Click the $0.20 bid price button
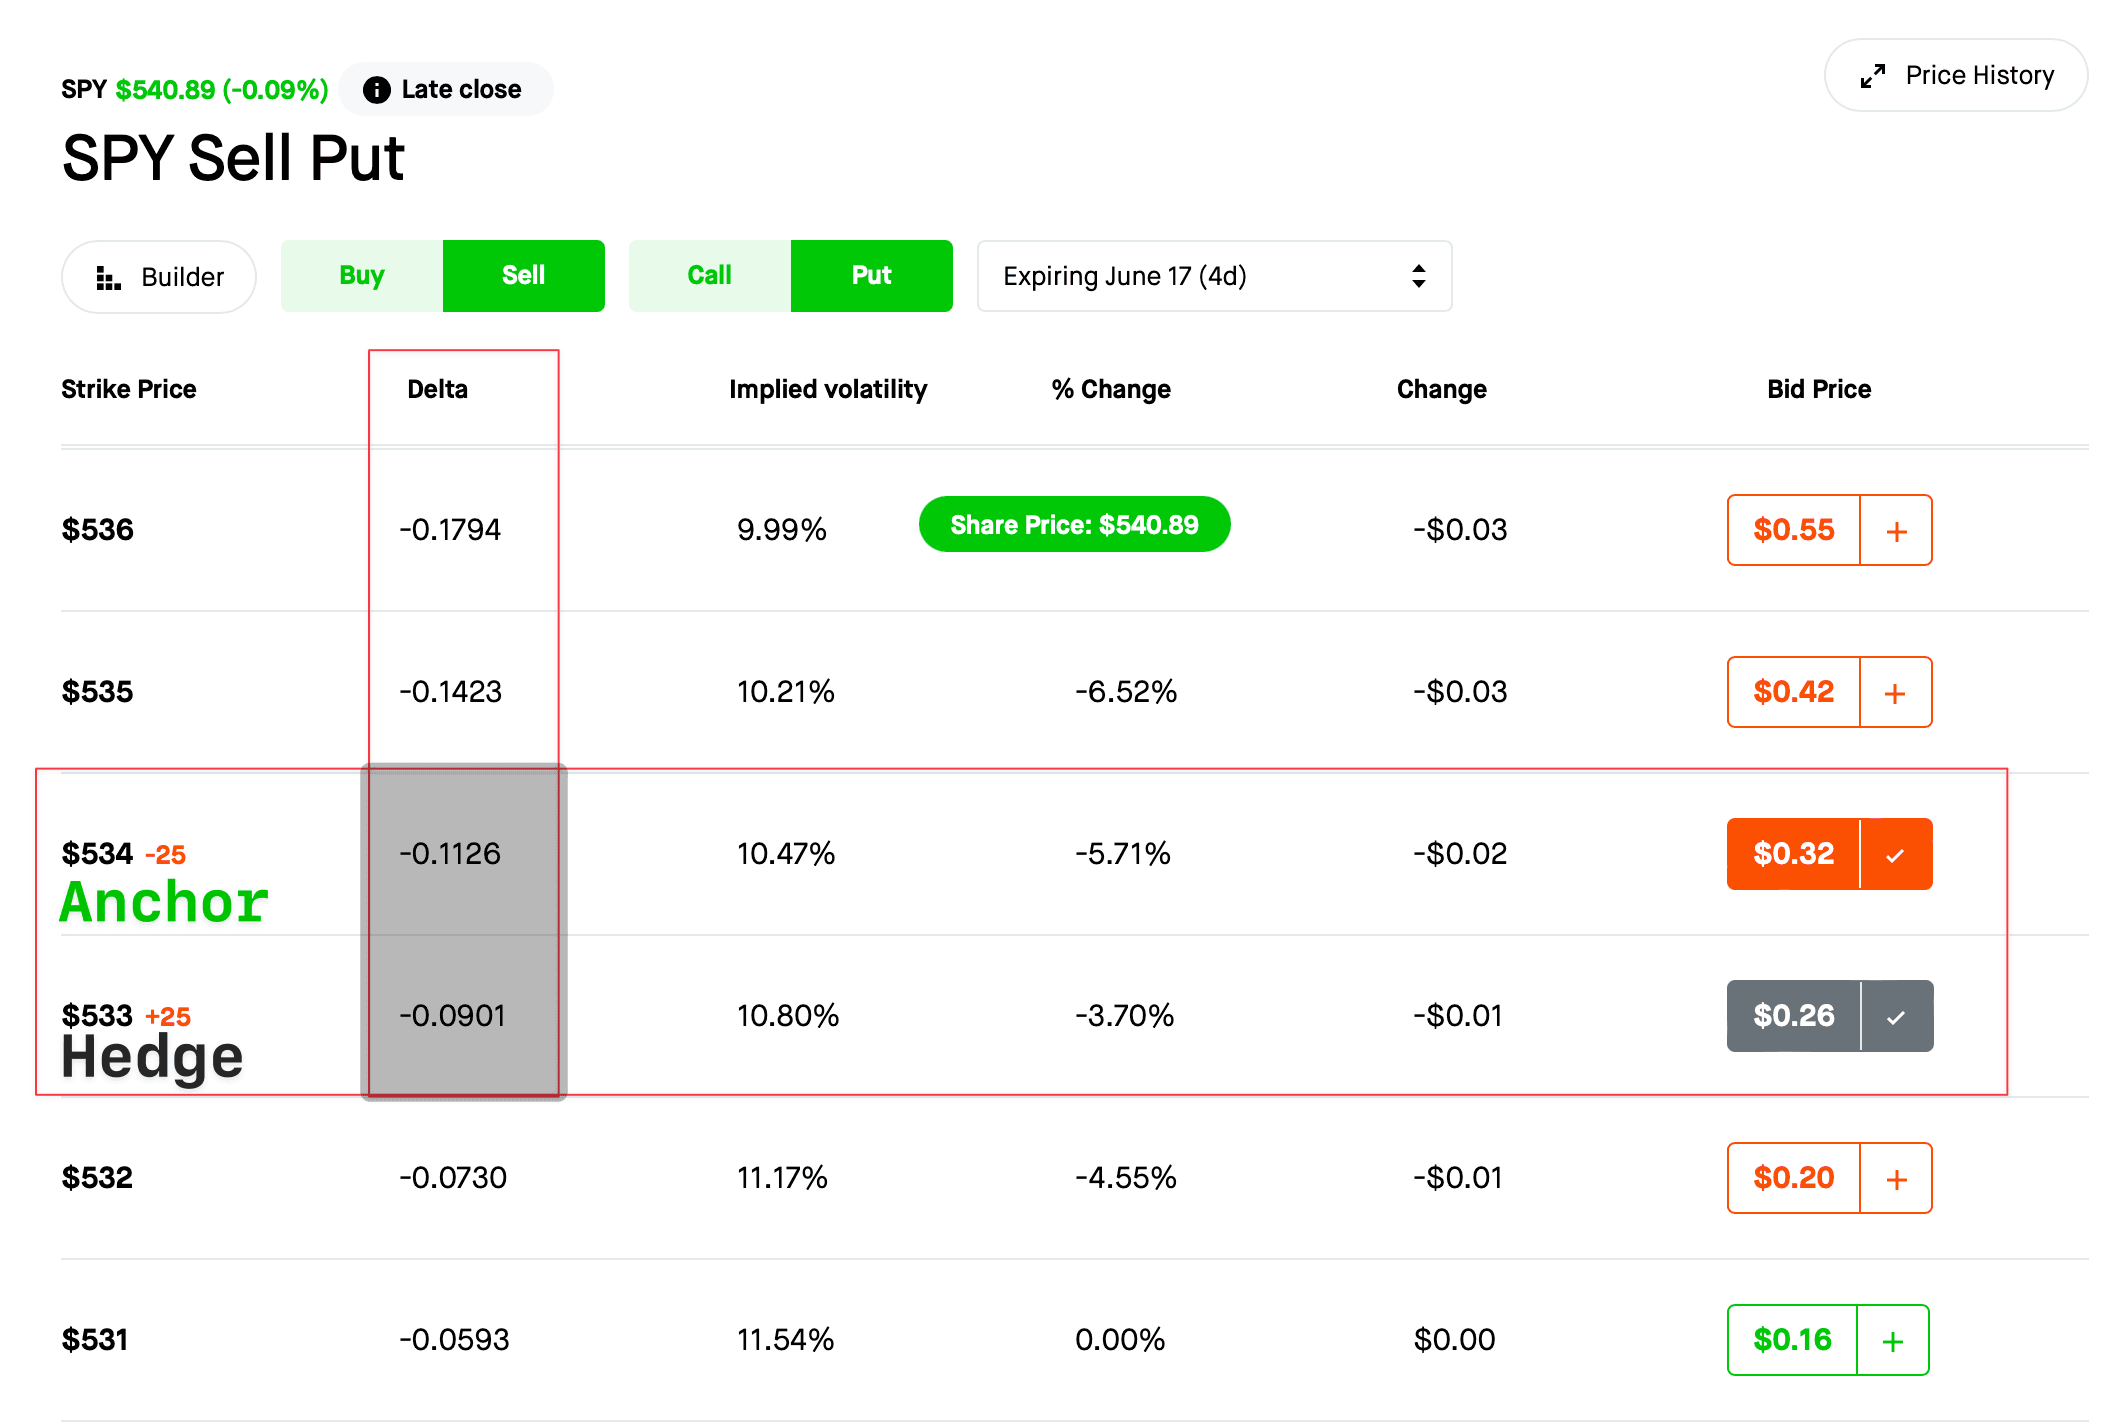 [x=1794, y=1178]
